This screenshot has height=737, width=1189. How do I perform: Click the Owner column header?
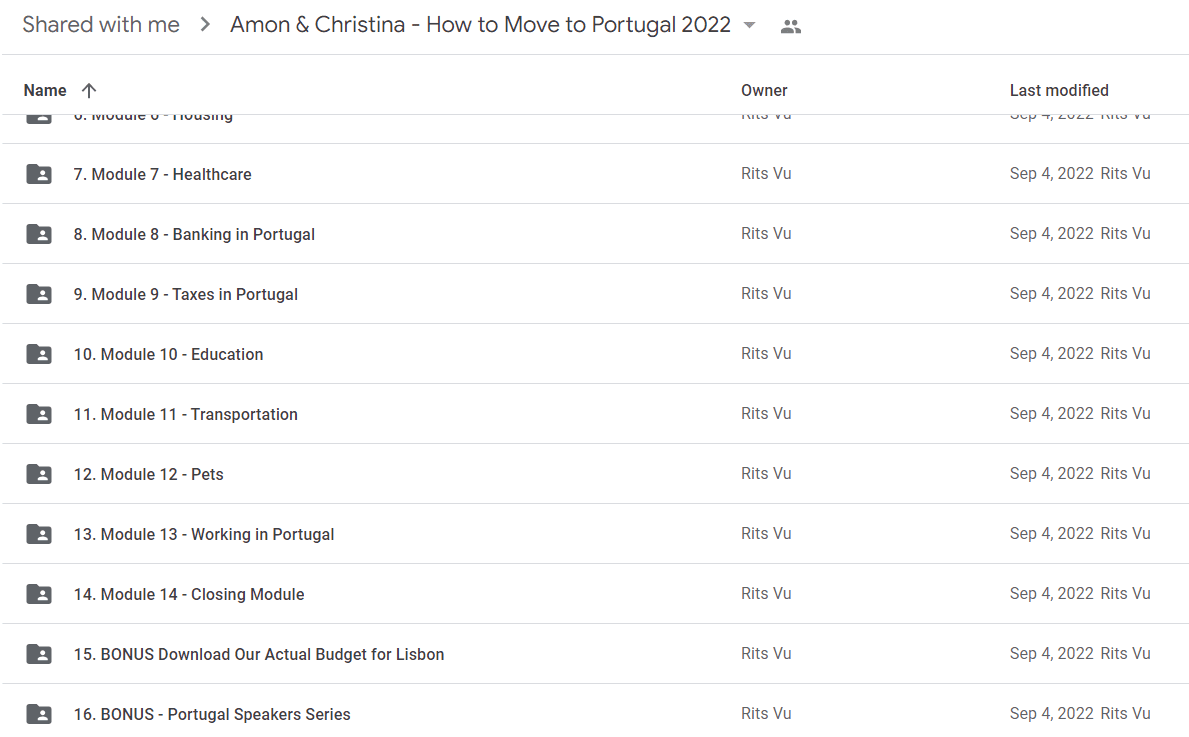(764, 91)
